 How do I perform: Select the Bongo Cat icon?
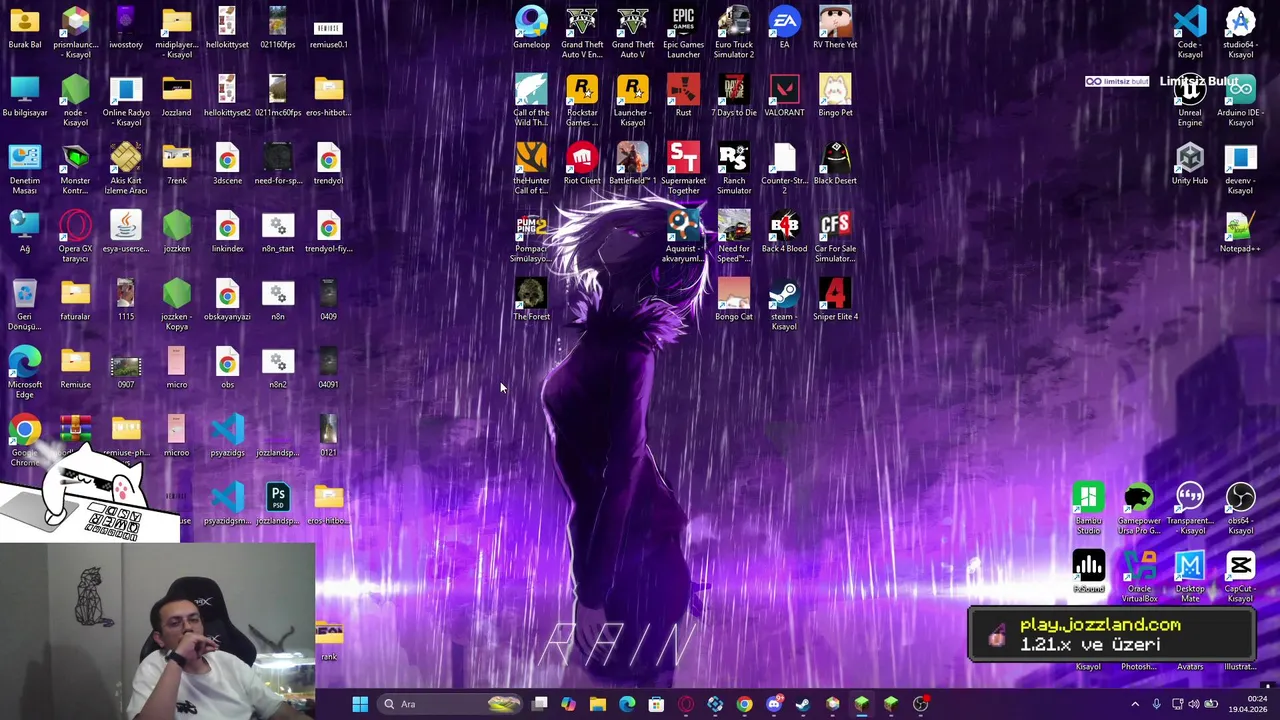(733, 300)
